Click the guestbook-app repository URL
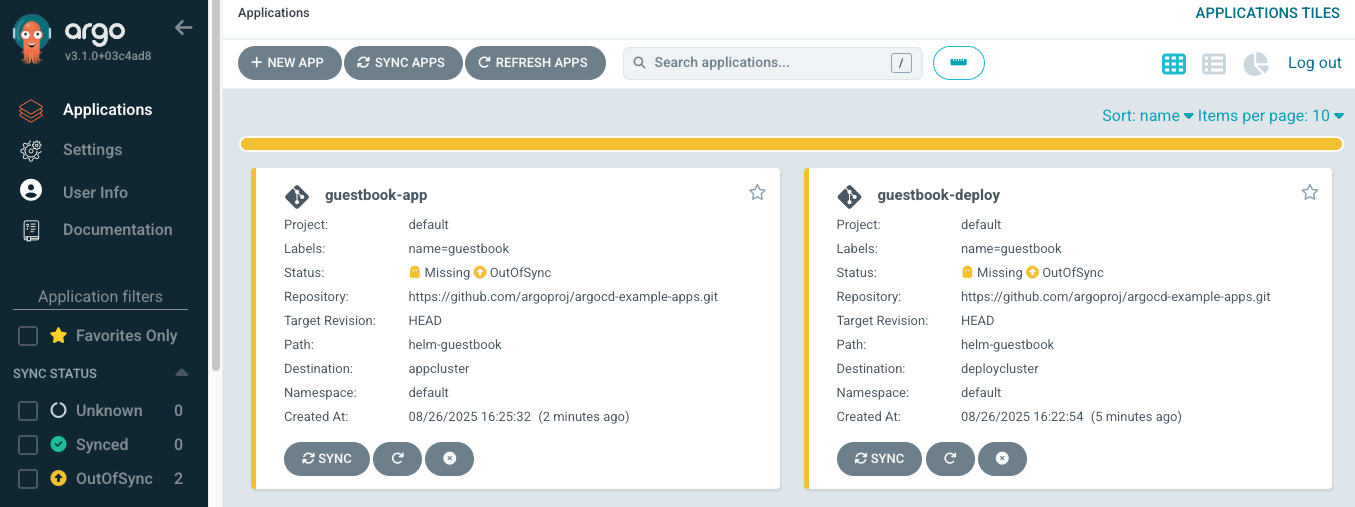1355x507 pixels. click(x=563, y=297)
